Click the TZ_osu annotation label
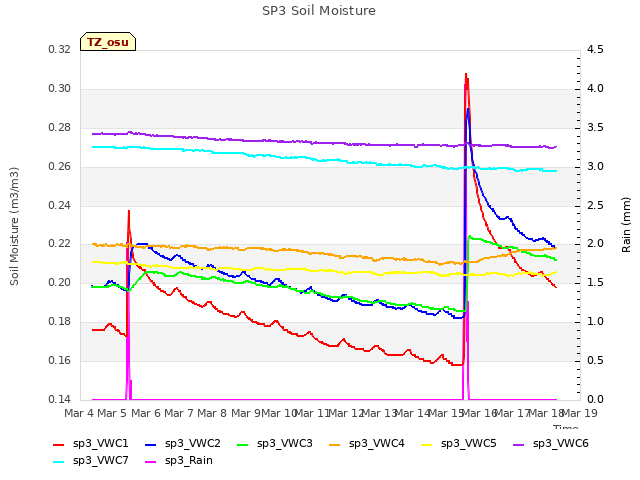Image resolution: width=640 pixels, height=480 pixels. tap(108, 42)
